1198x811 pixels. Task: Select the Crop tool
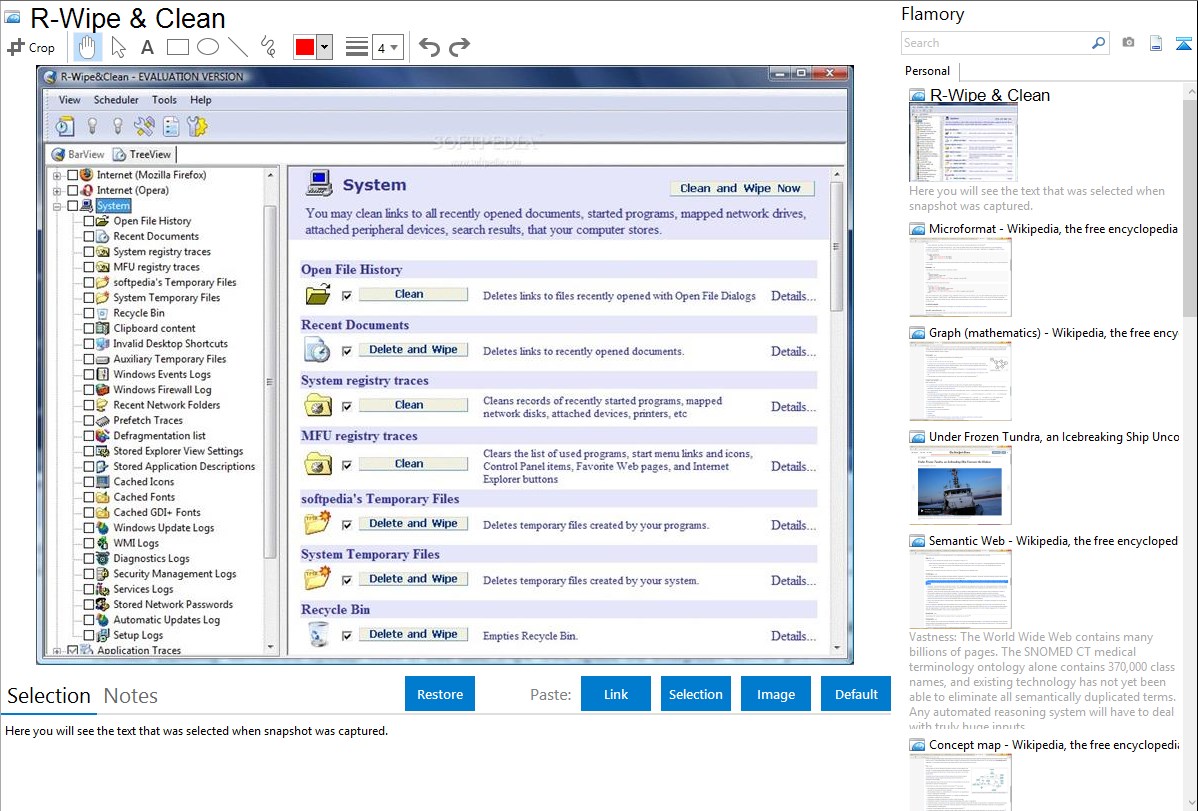point(31,47)
